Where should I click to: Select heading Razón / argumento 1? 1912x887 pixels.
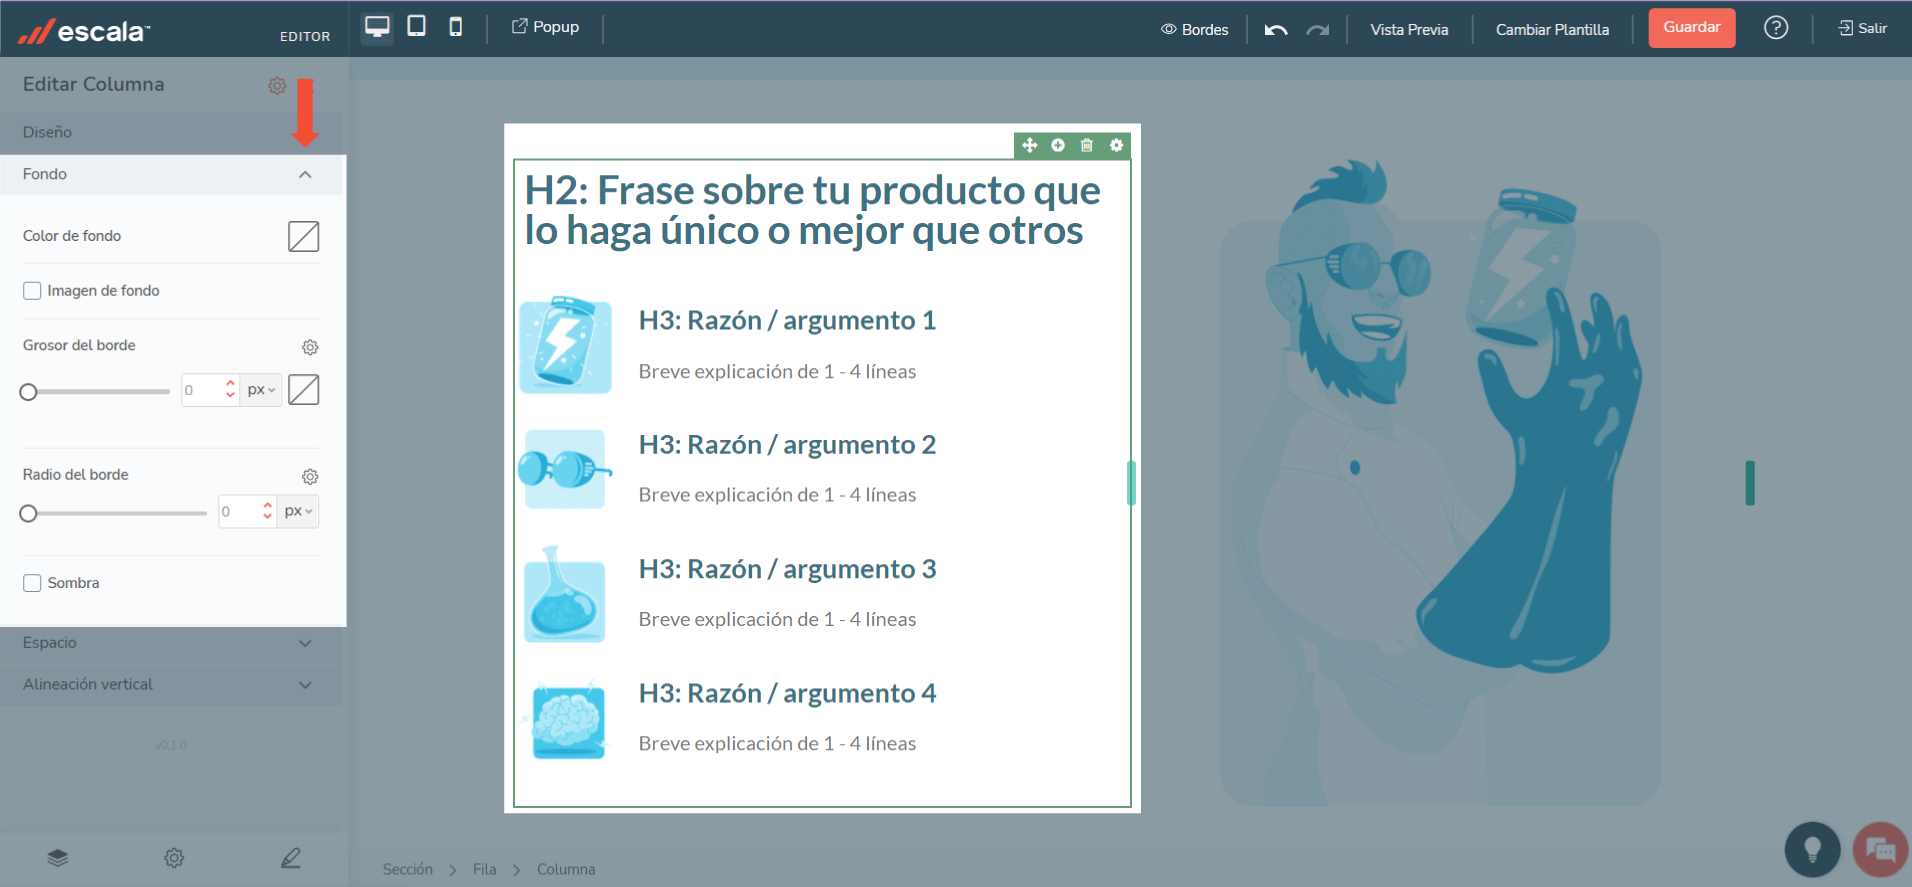[x=787, y=321]
